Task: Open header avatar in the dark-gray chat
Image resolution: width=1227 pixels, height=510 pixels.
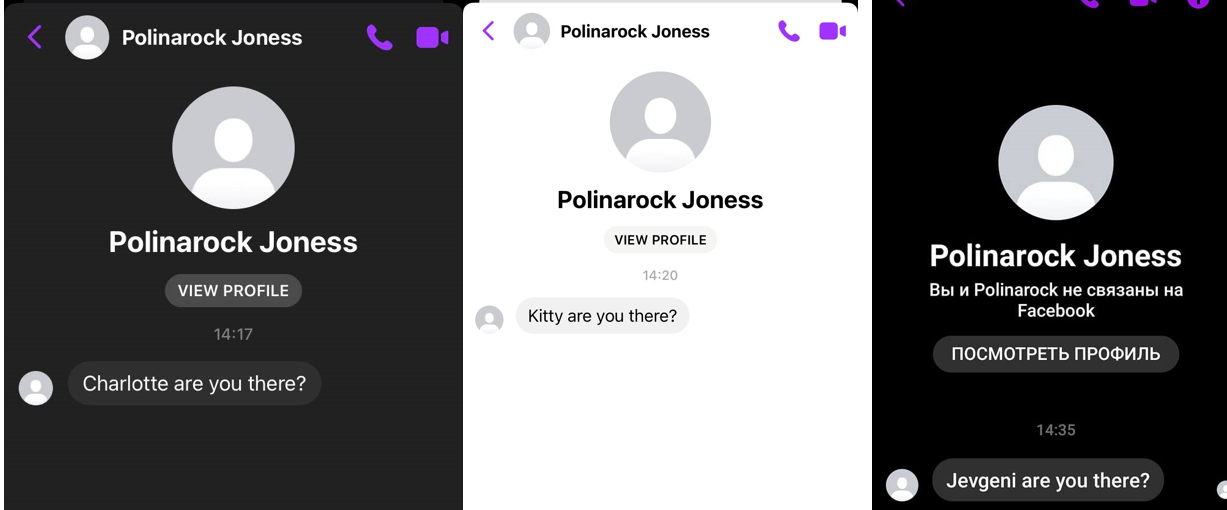Action: [87, 38]
